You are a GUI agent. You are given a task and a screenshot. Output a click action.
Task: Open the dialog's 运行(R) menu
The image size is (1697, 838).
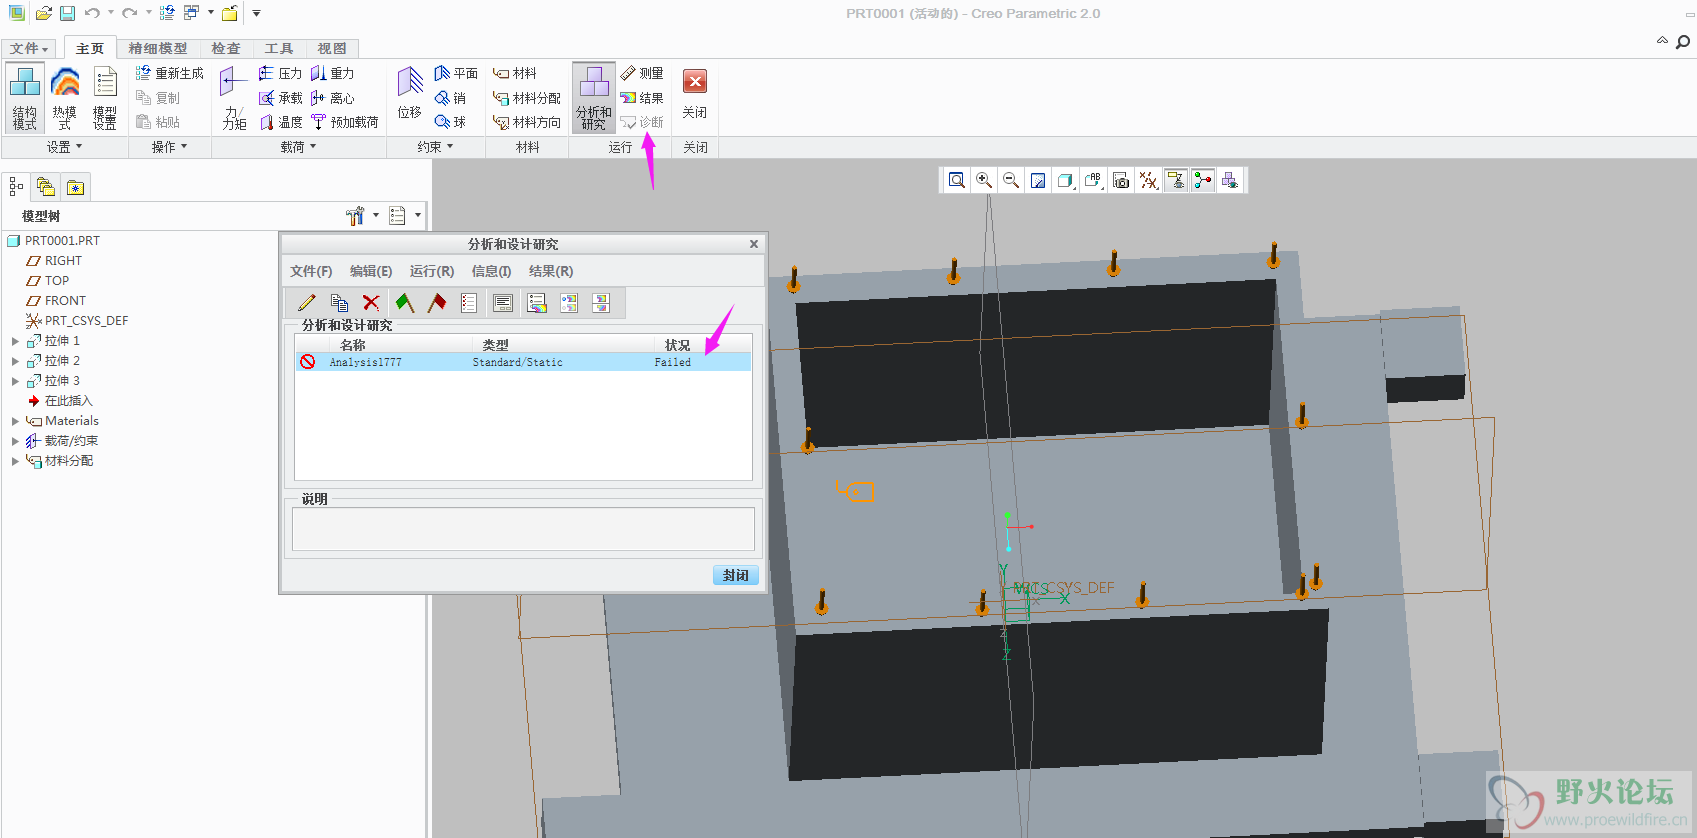pos(432,271)
